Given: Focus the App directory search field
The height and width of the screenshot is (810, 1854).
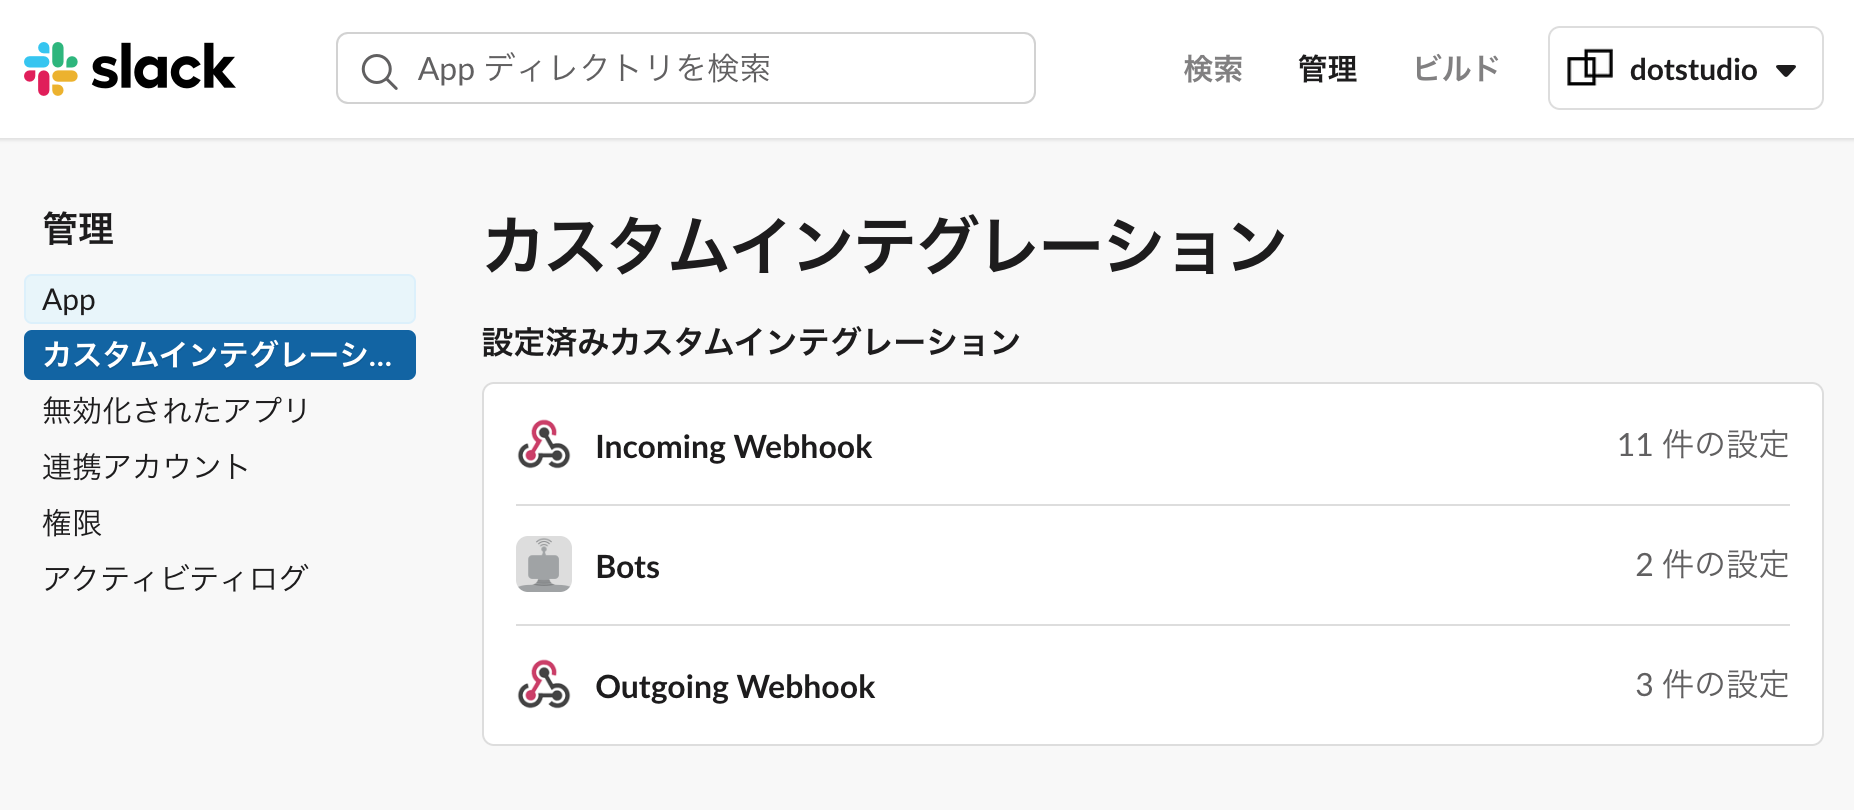Looking at the screenshot, I should click(686, 68).
